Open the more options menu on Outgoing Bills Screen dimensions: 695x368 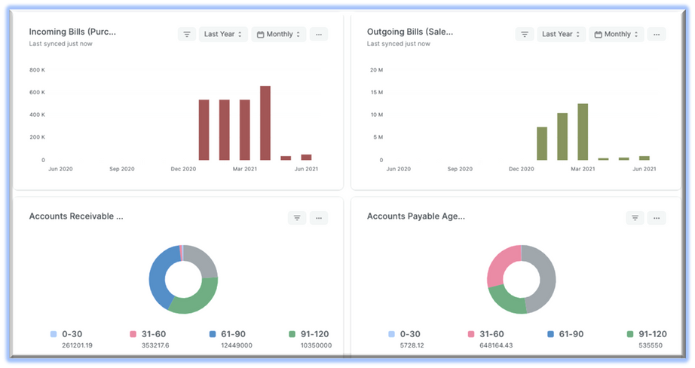[656, 34]
